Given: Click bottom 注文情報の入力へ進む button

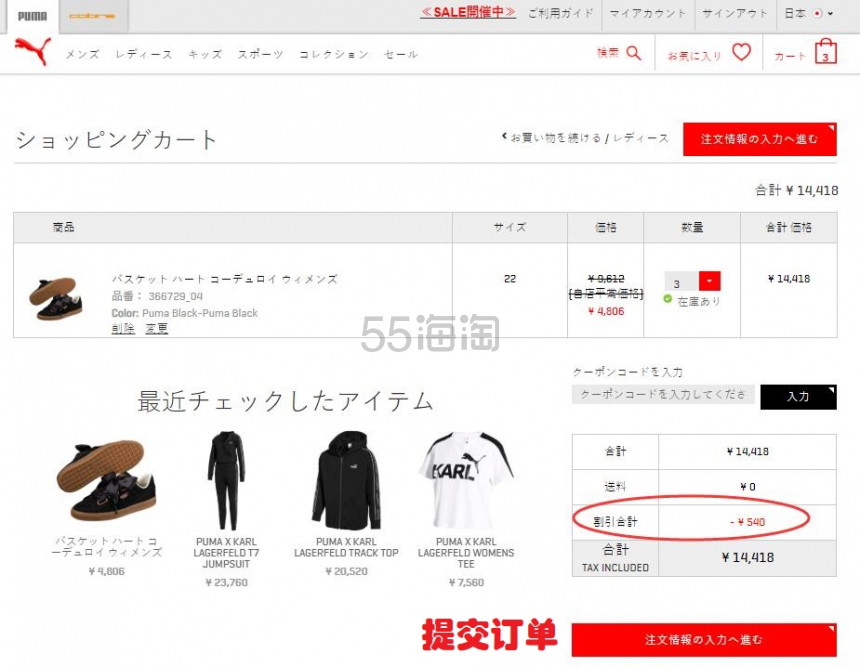Looking at the screenshot, I should pos(704,640).
